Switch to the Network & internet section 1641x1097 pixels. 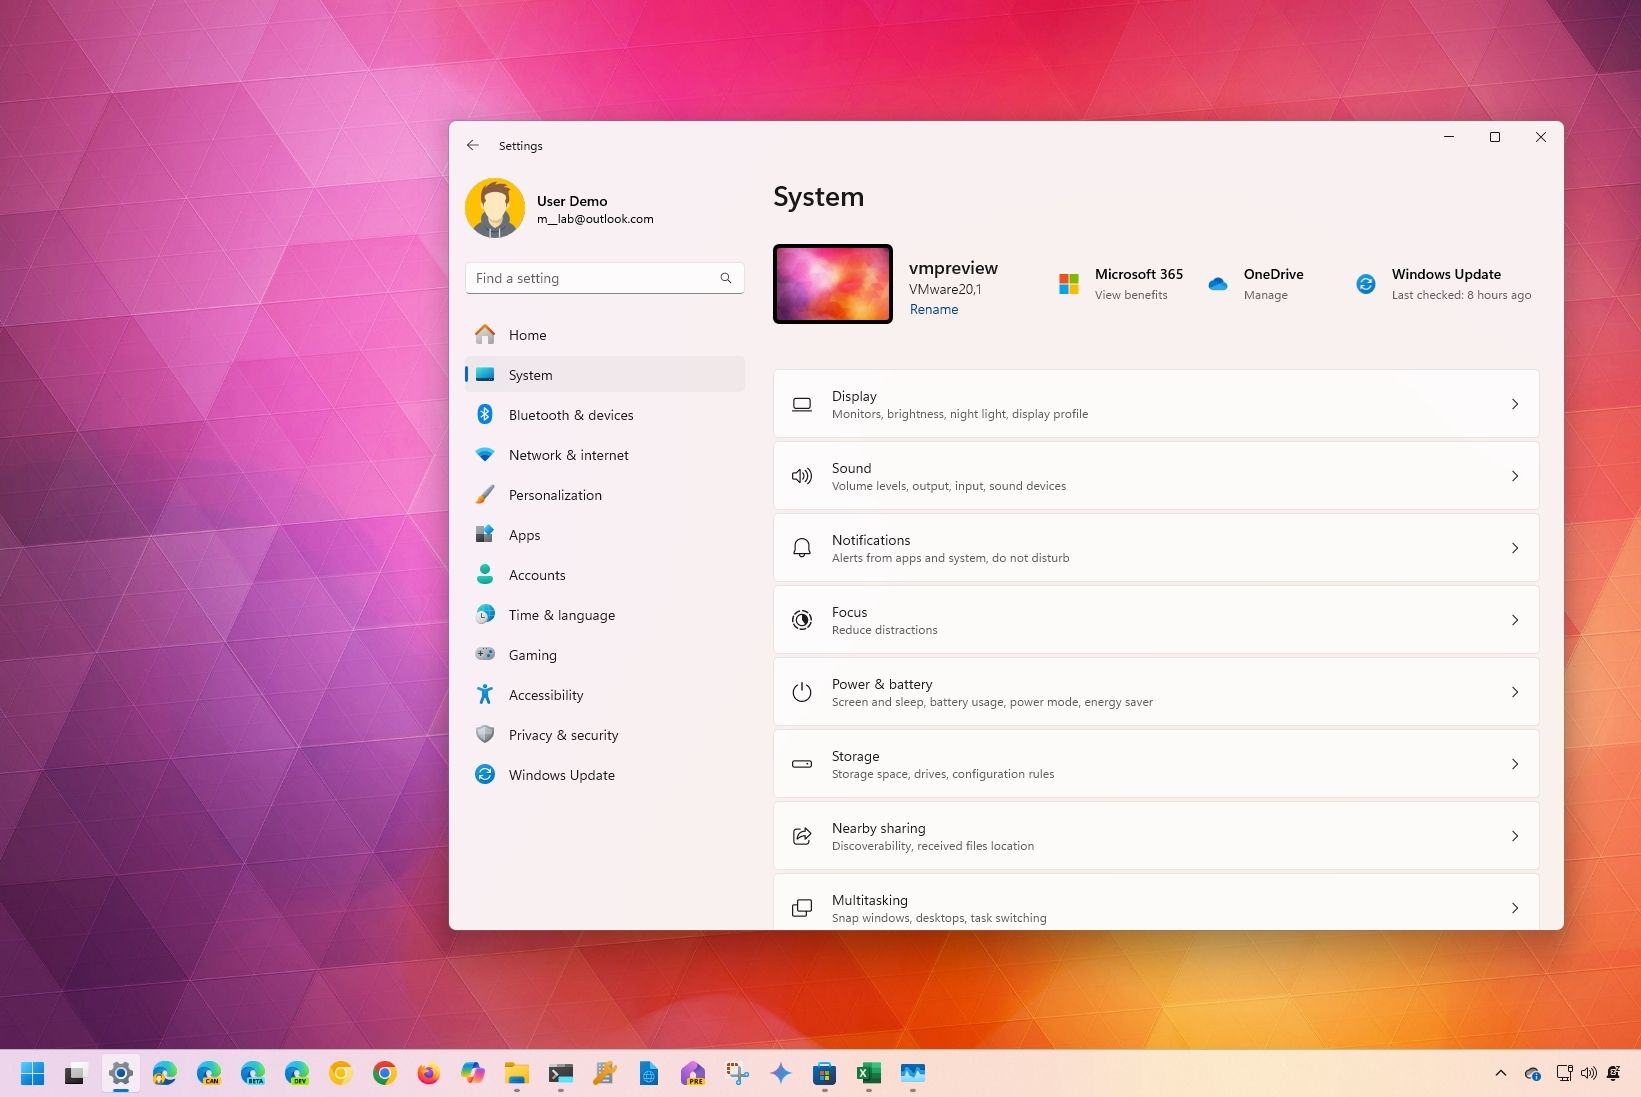[x=567, y=454]
